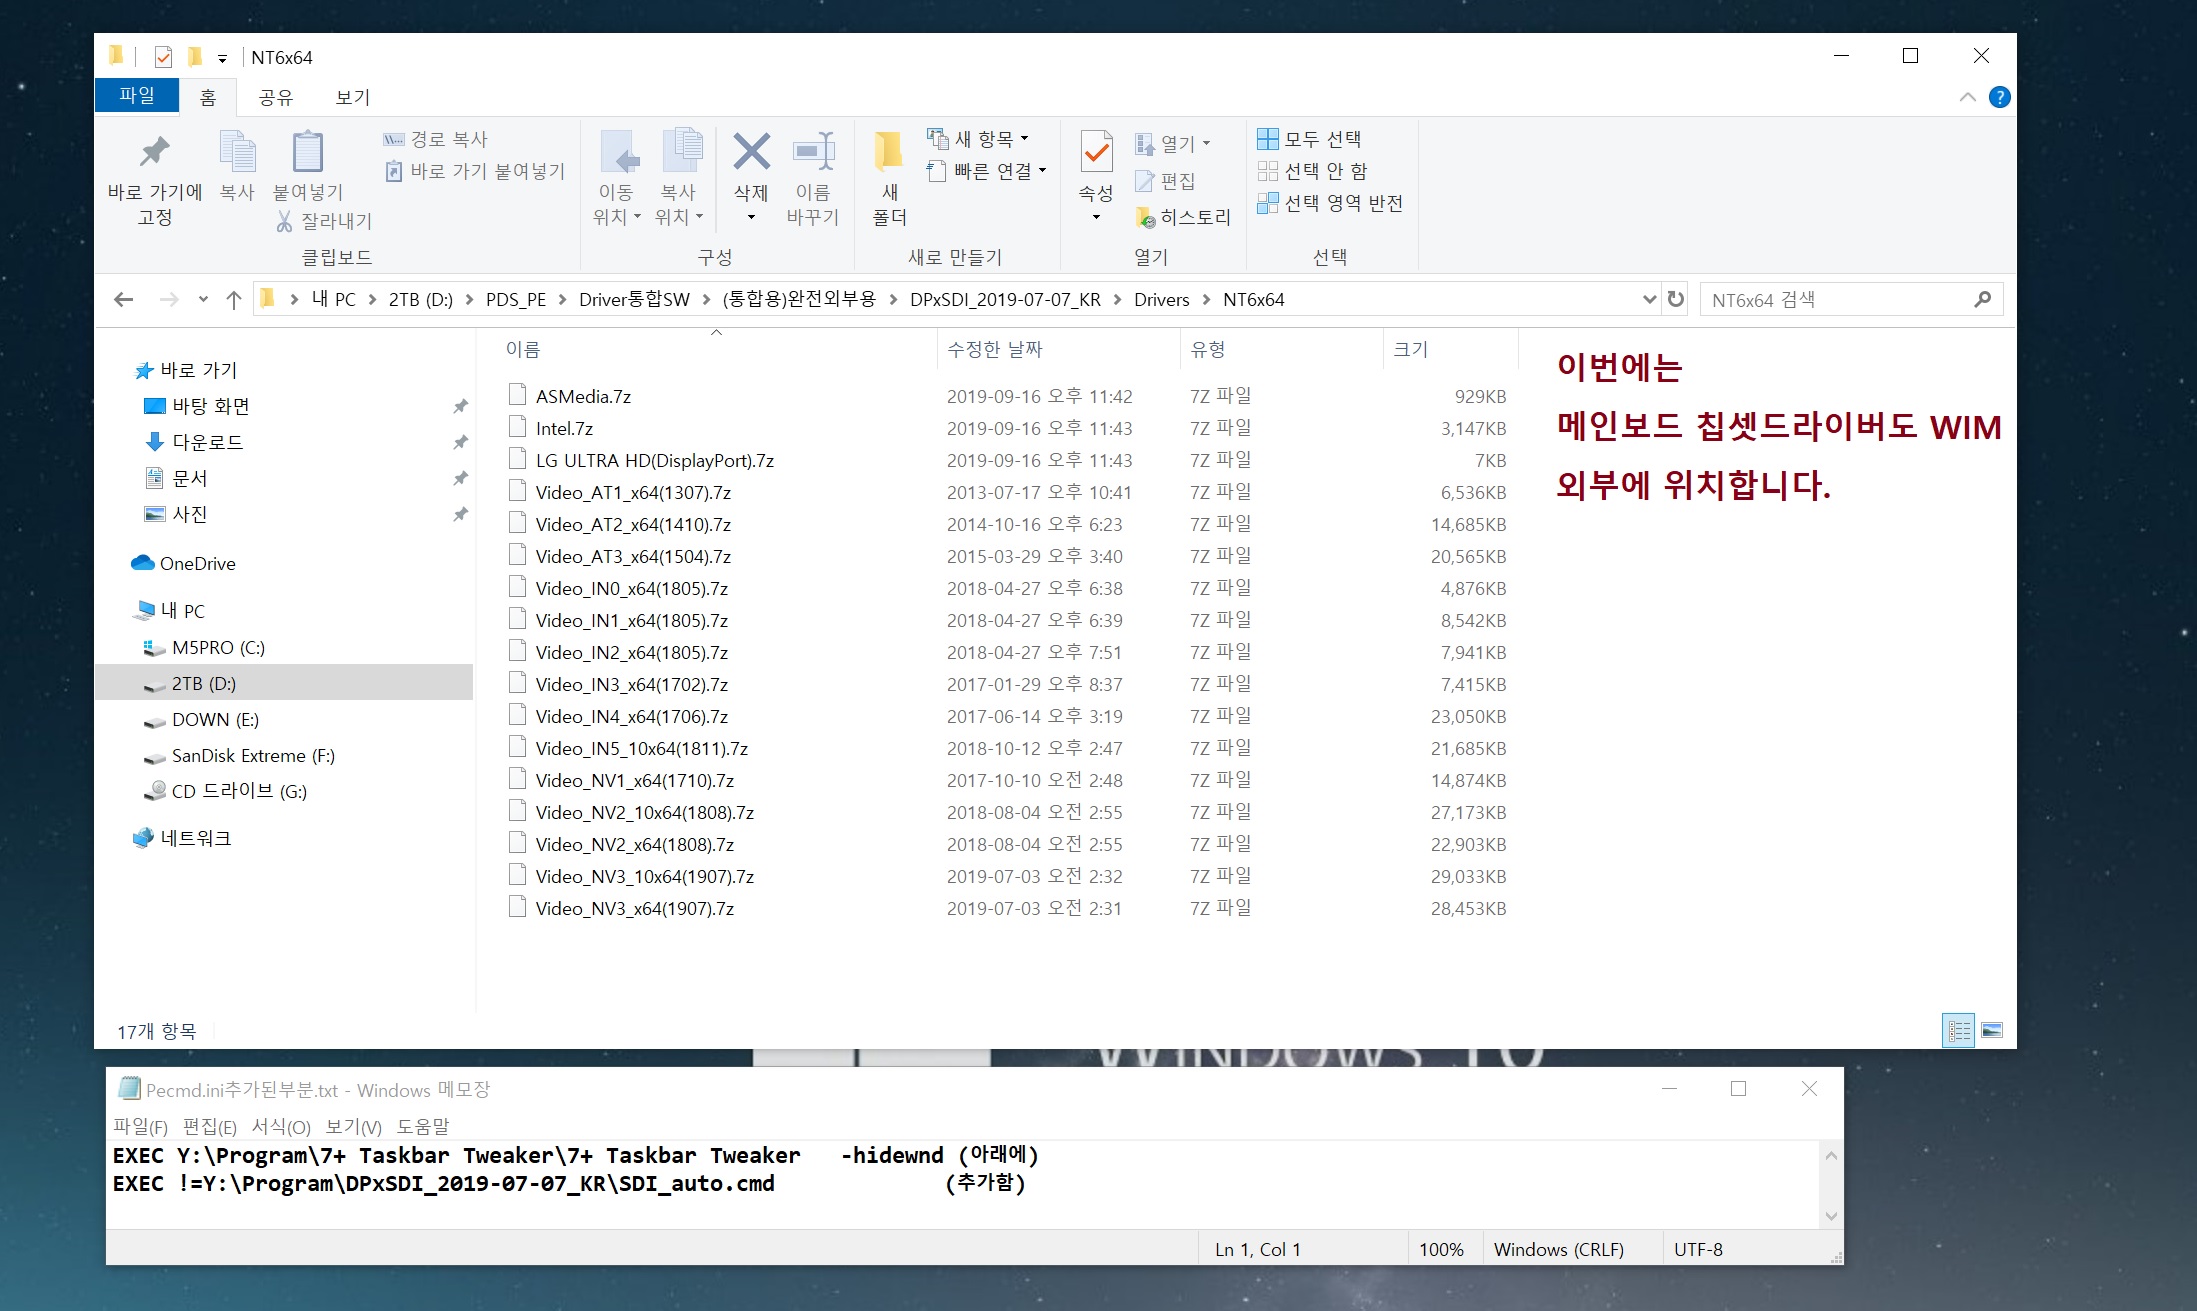This screenshot has height=1311, width=2197.
Task: Open the History option
Action: point(1183,217)
